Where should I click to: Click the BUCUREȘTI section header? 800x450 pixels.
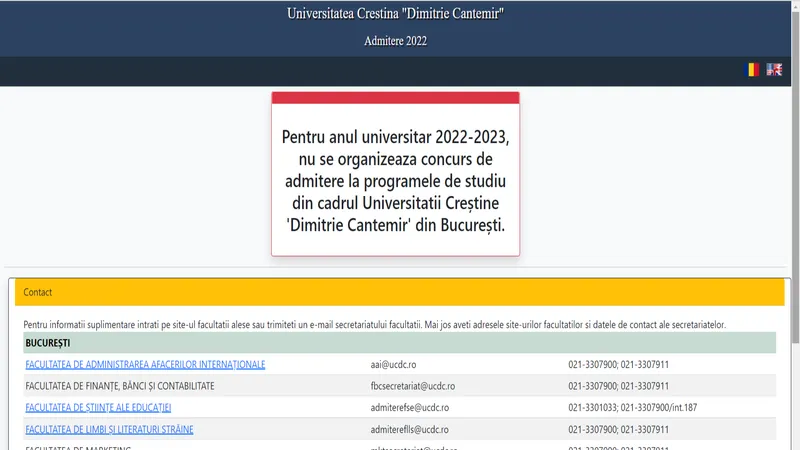pos(399,343)
